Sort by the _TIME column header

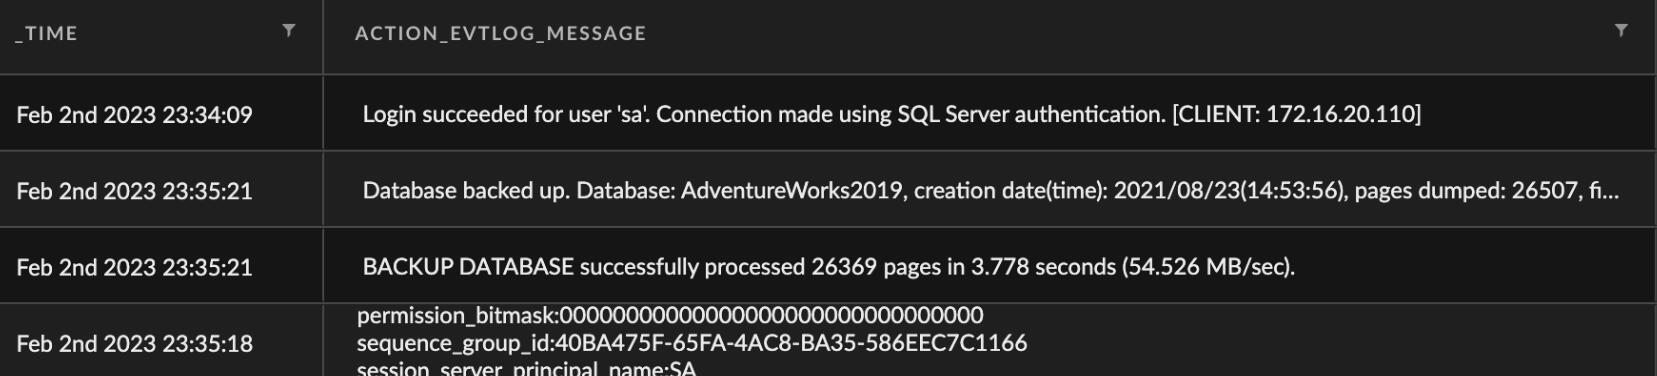coord(47,34)
